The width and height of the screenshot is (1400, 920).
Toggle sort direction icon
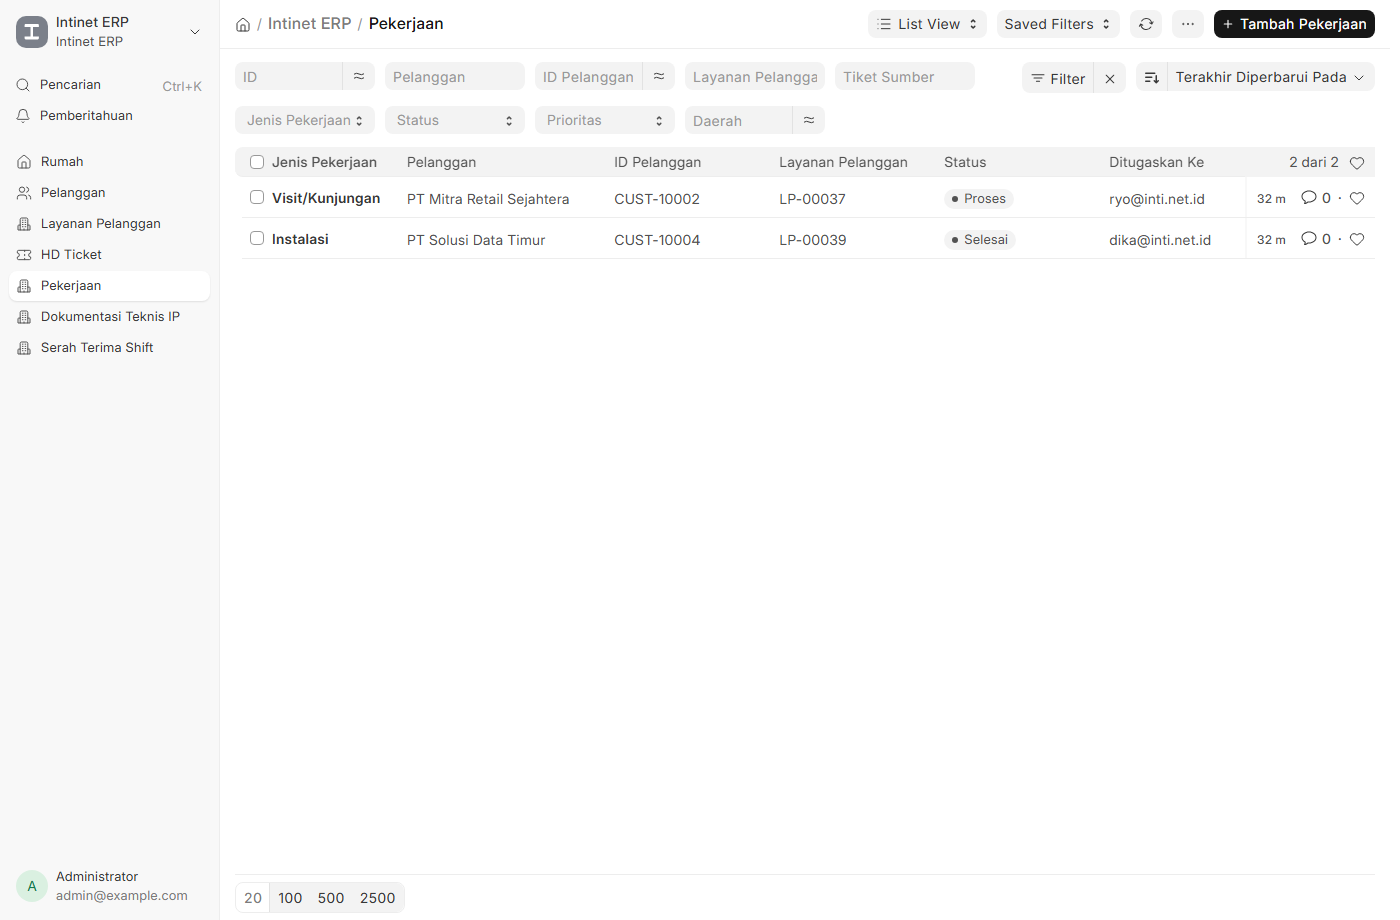[x=1152, y=77]
